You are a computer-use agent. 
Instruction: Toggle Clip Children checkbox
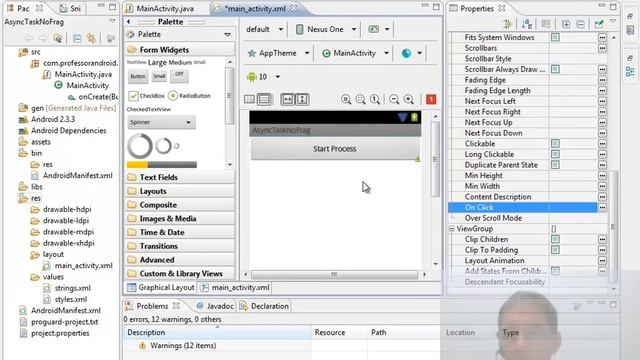coord(555,239)
